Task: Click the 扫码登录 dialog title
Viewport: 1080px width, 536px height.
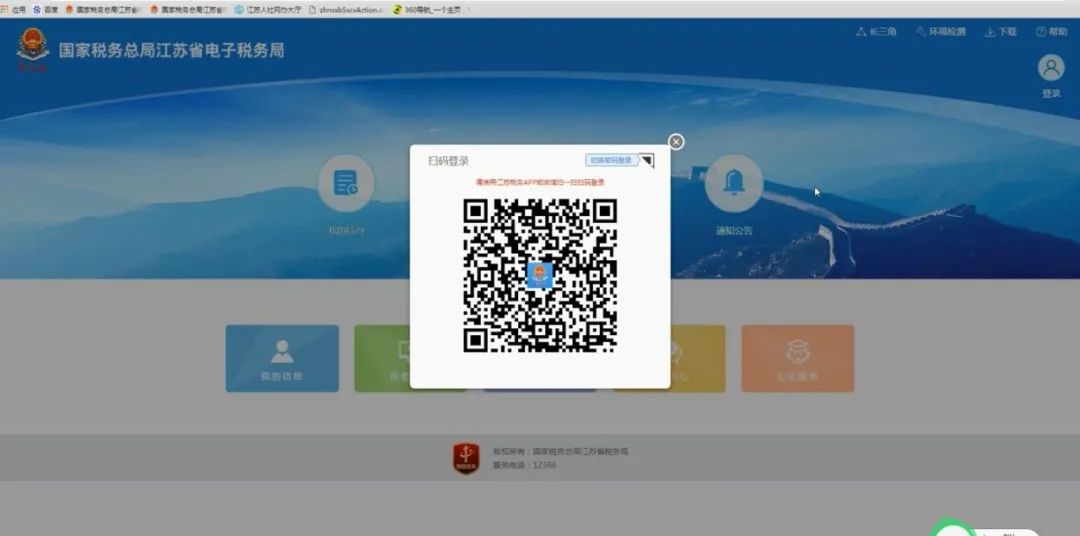Action: pyautogui.click(x=448, y=161)
